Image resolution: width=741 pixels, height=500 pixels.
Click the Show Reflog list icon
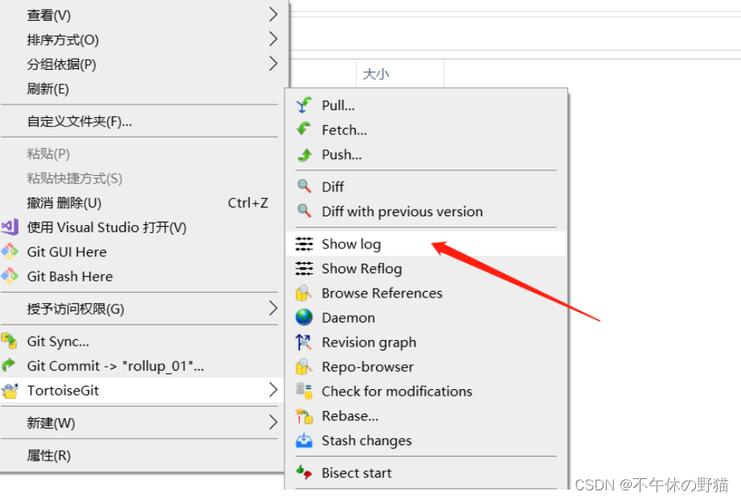pos(304,268)
